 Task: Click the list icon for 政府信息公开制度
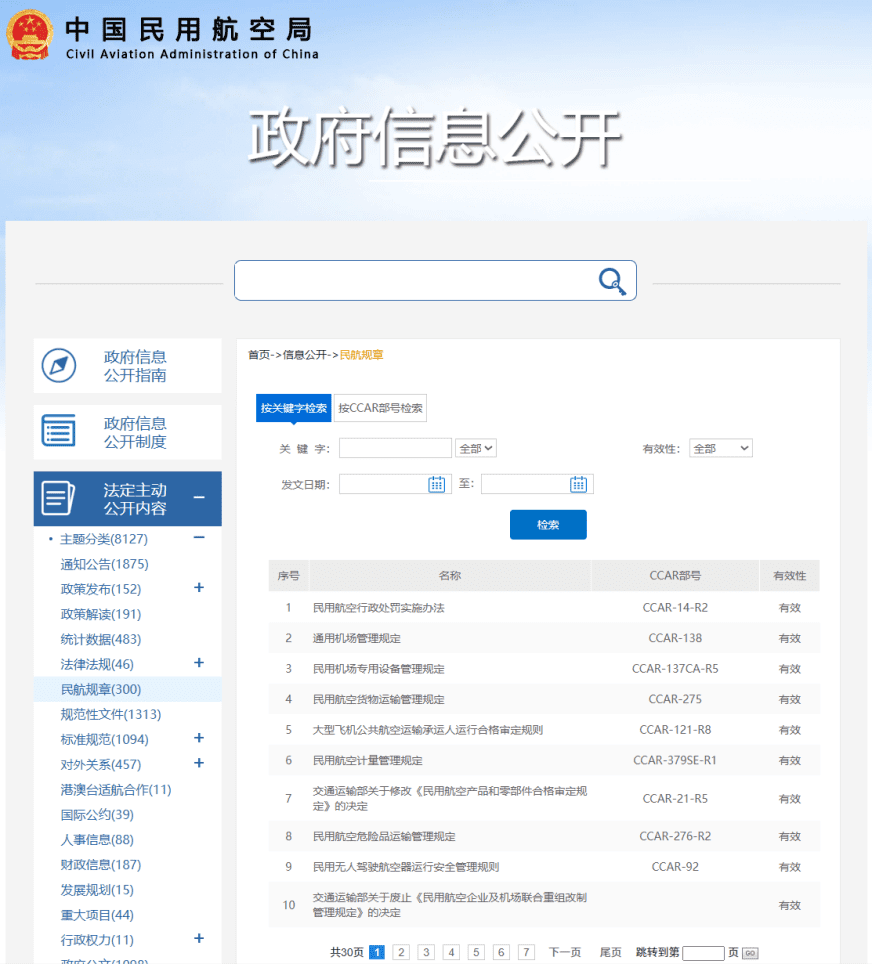[x=58, y=432]
